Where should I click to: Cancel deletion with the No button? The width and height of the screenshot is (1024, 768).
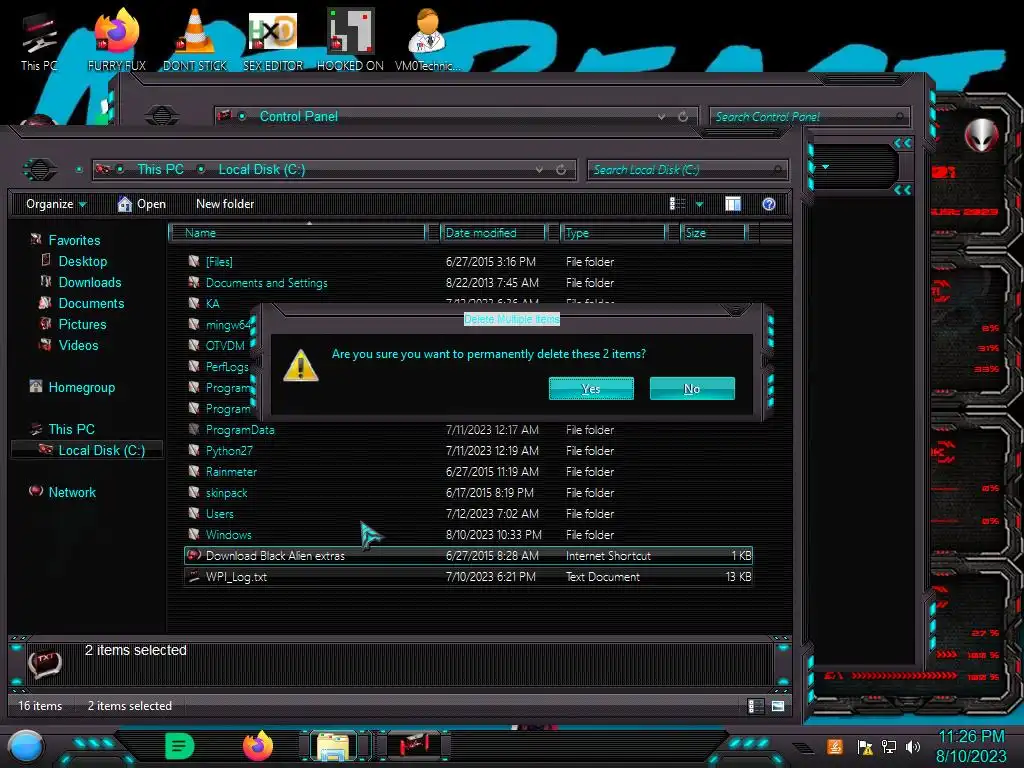click(x=692, y=389)
